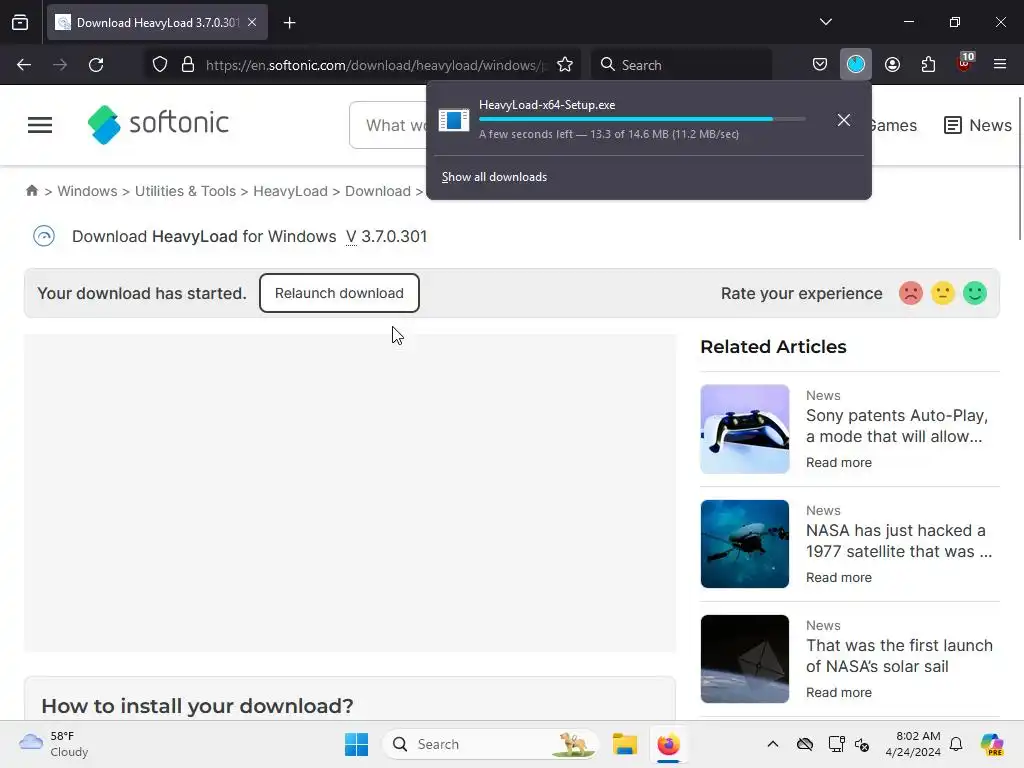
Task: Open the Firefox account icon
Action: (892, 65)
